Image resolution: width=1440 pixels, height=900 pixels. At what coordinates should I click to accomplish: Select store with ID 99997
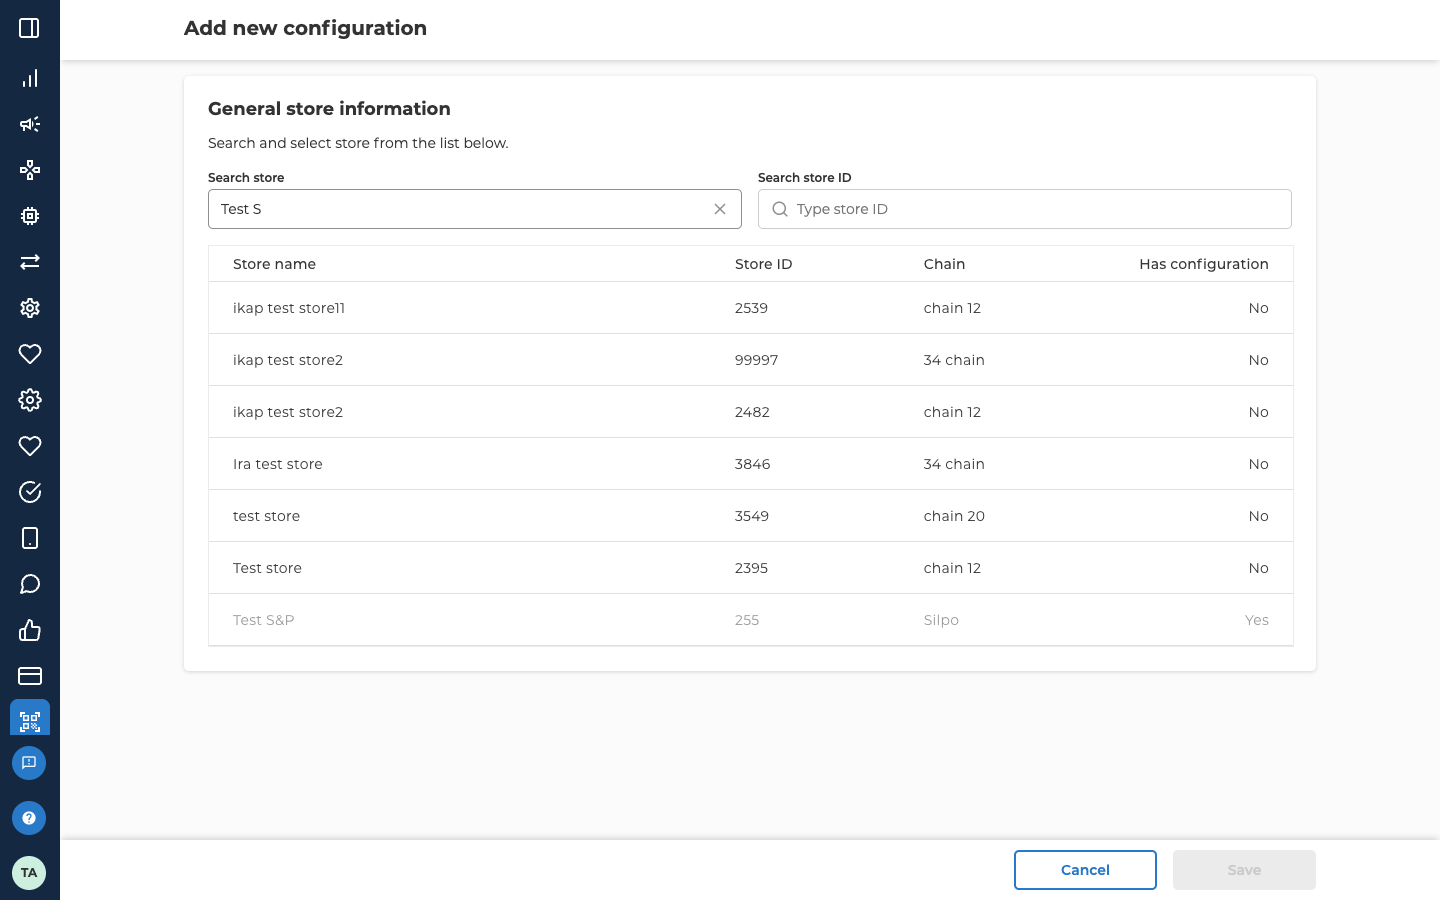coord(751,360)
